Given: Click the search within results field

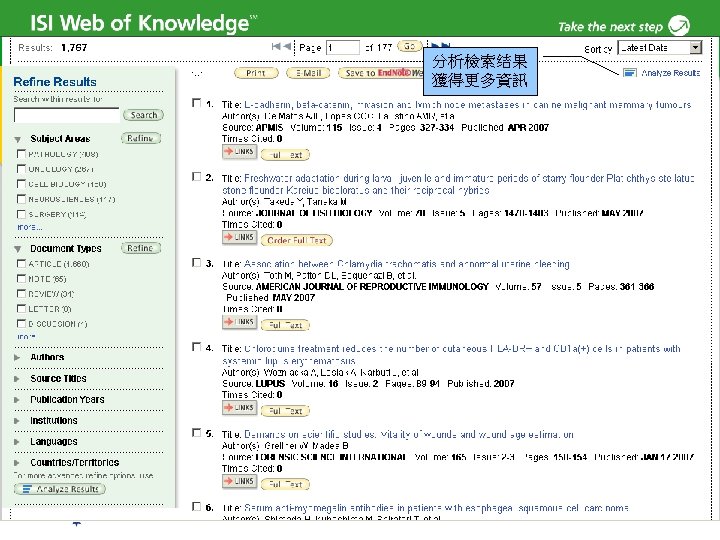Looking at the screenshot, I should pyautogui.click(x=67, y=115).
